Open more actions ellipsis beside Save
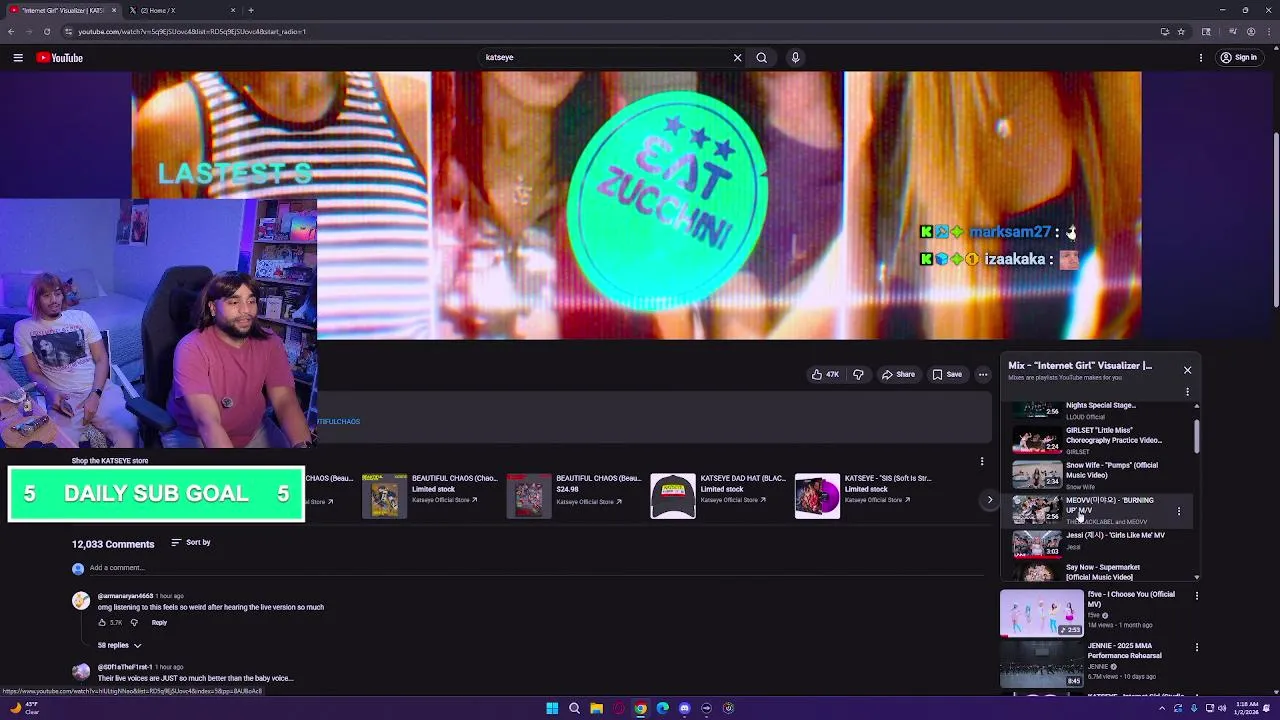Viewport: 1280px width, 720px height. [x=983, y=374]
